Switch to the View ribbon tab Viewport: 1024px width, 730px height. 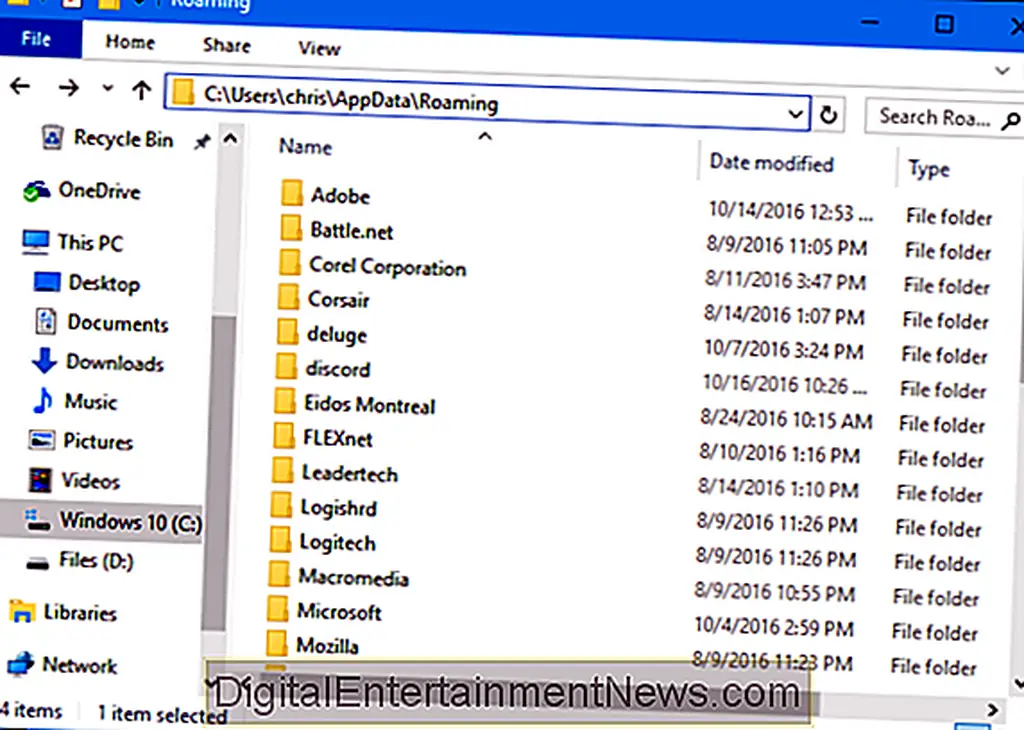click(319, 48)
